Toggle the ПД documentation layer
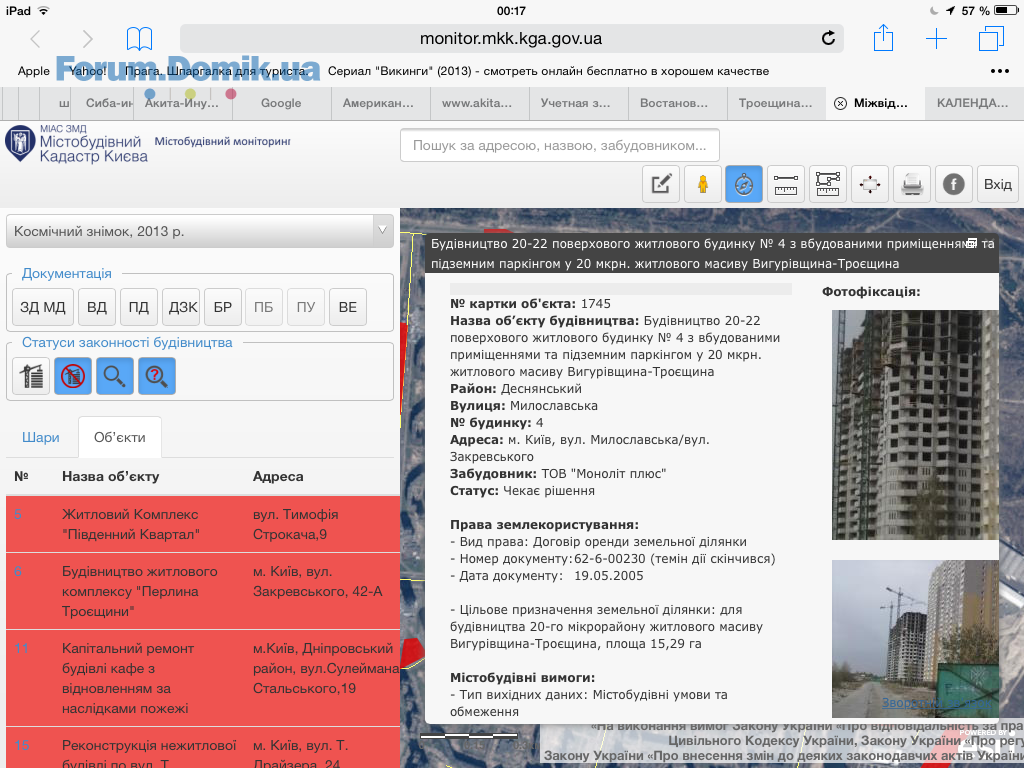 (x=138, y=307)
